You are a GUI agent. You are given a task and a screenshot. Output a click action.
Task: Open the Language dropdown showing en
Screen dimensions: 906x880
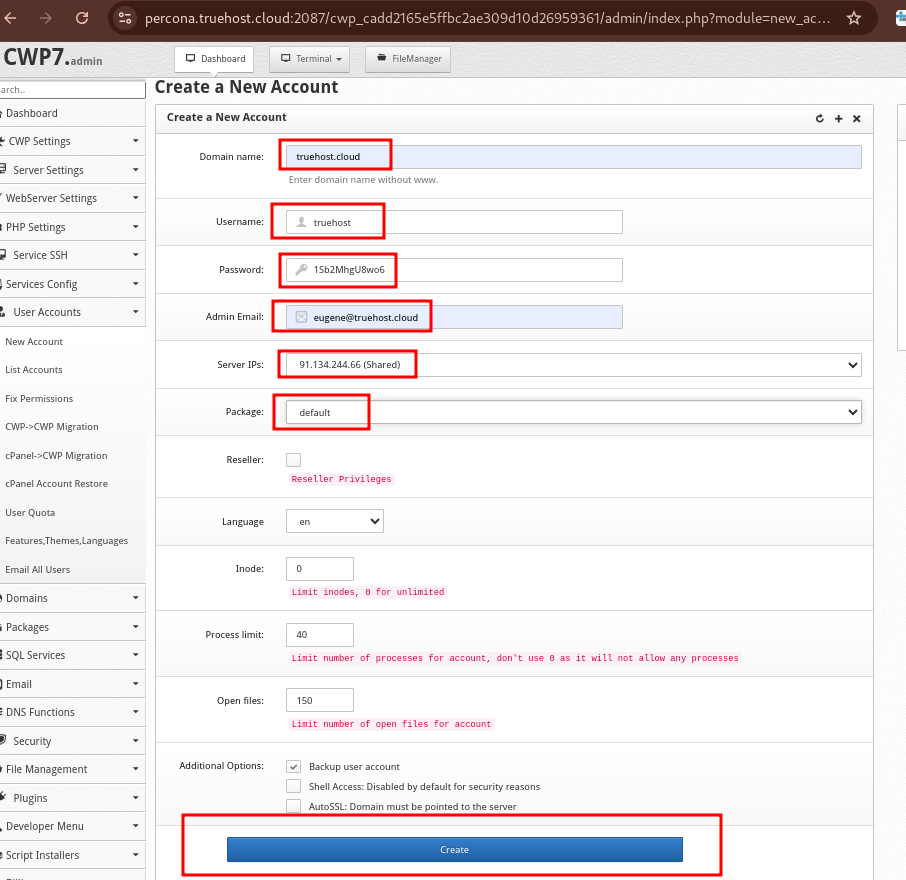[335, 521]
